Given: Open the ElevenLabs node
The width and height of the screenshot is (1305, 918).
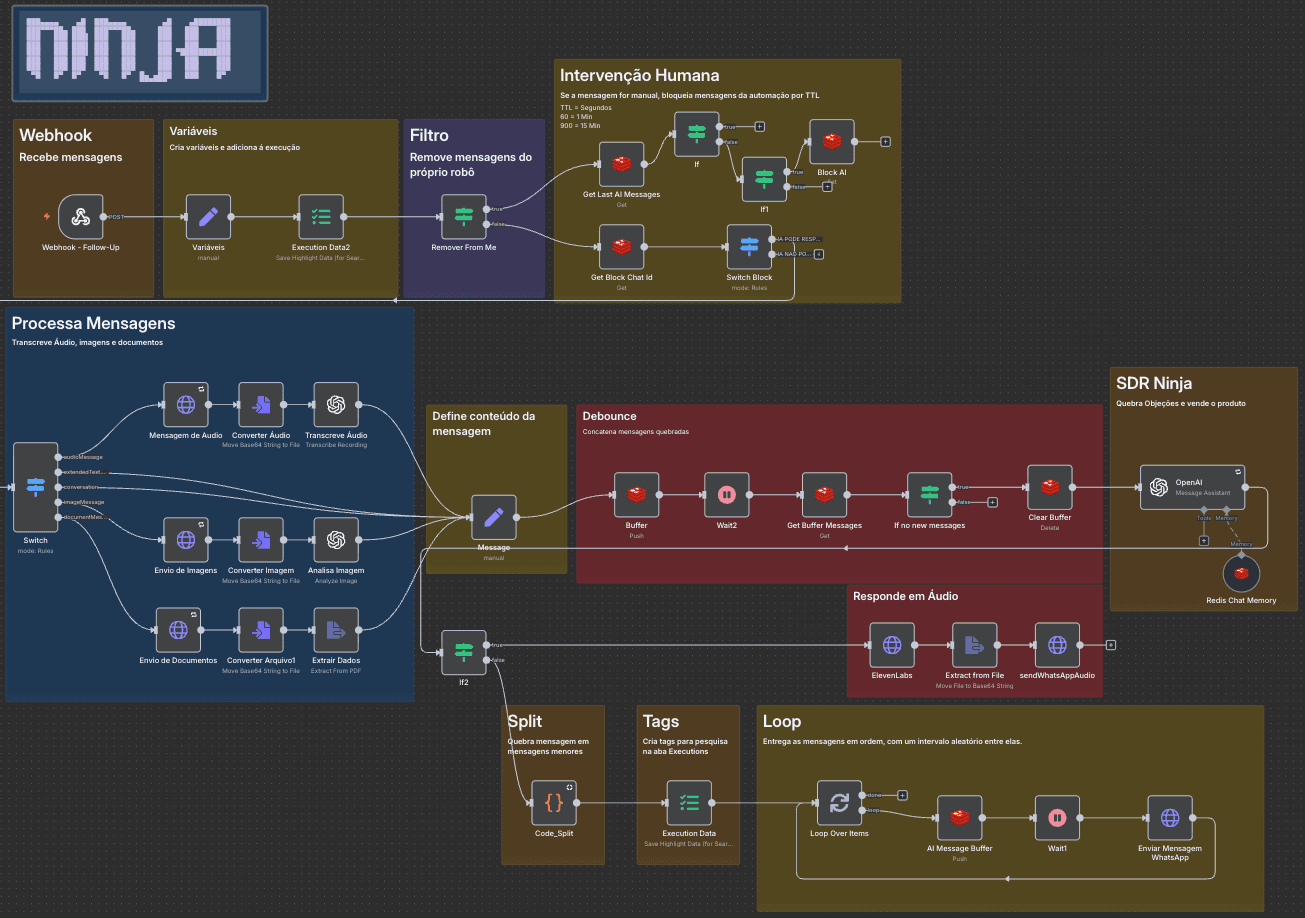Looking at the screenshot, I should [x=891, y=644].
